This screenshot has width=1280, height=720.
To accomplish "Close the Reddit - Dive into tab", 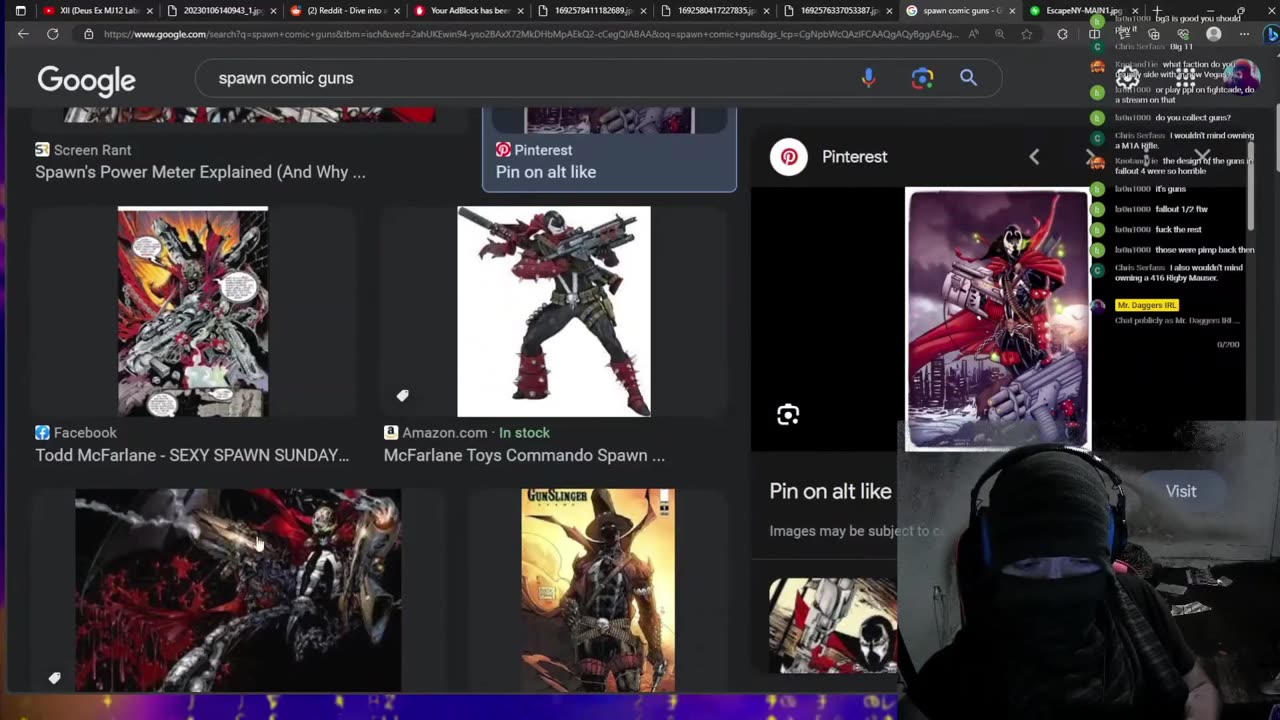I will click(x=396, y=11).
